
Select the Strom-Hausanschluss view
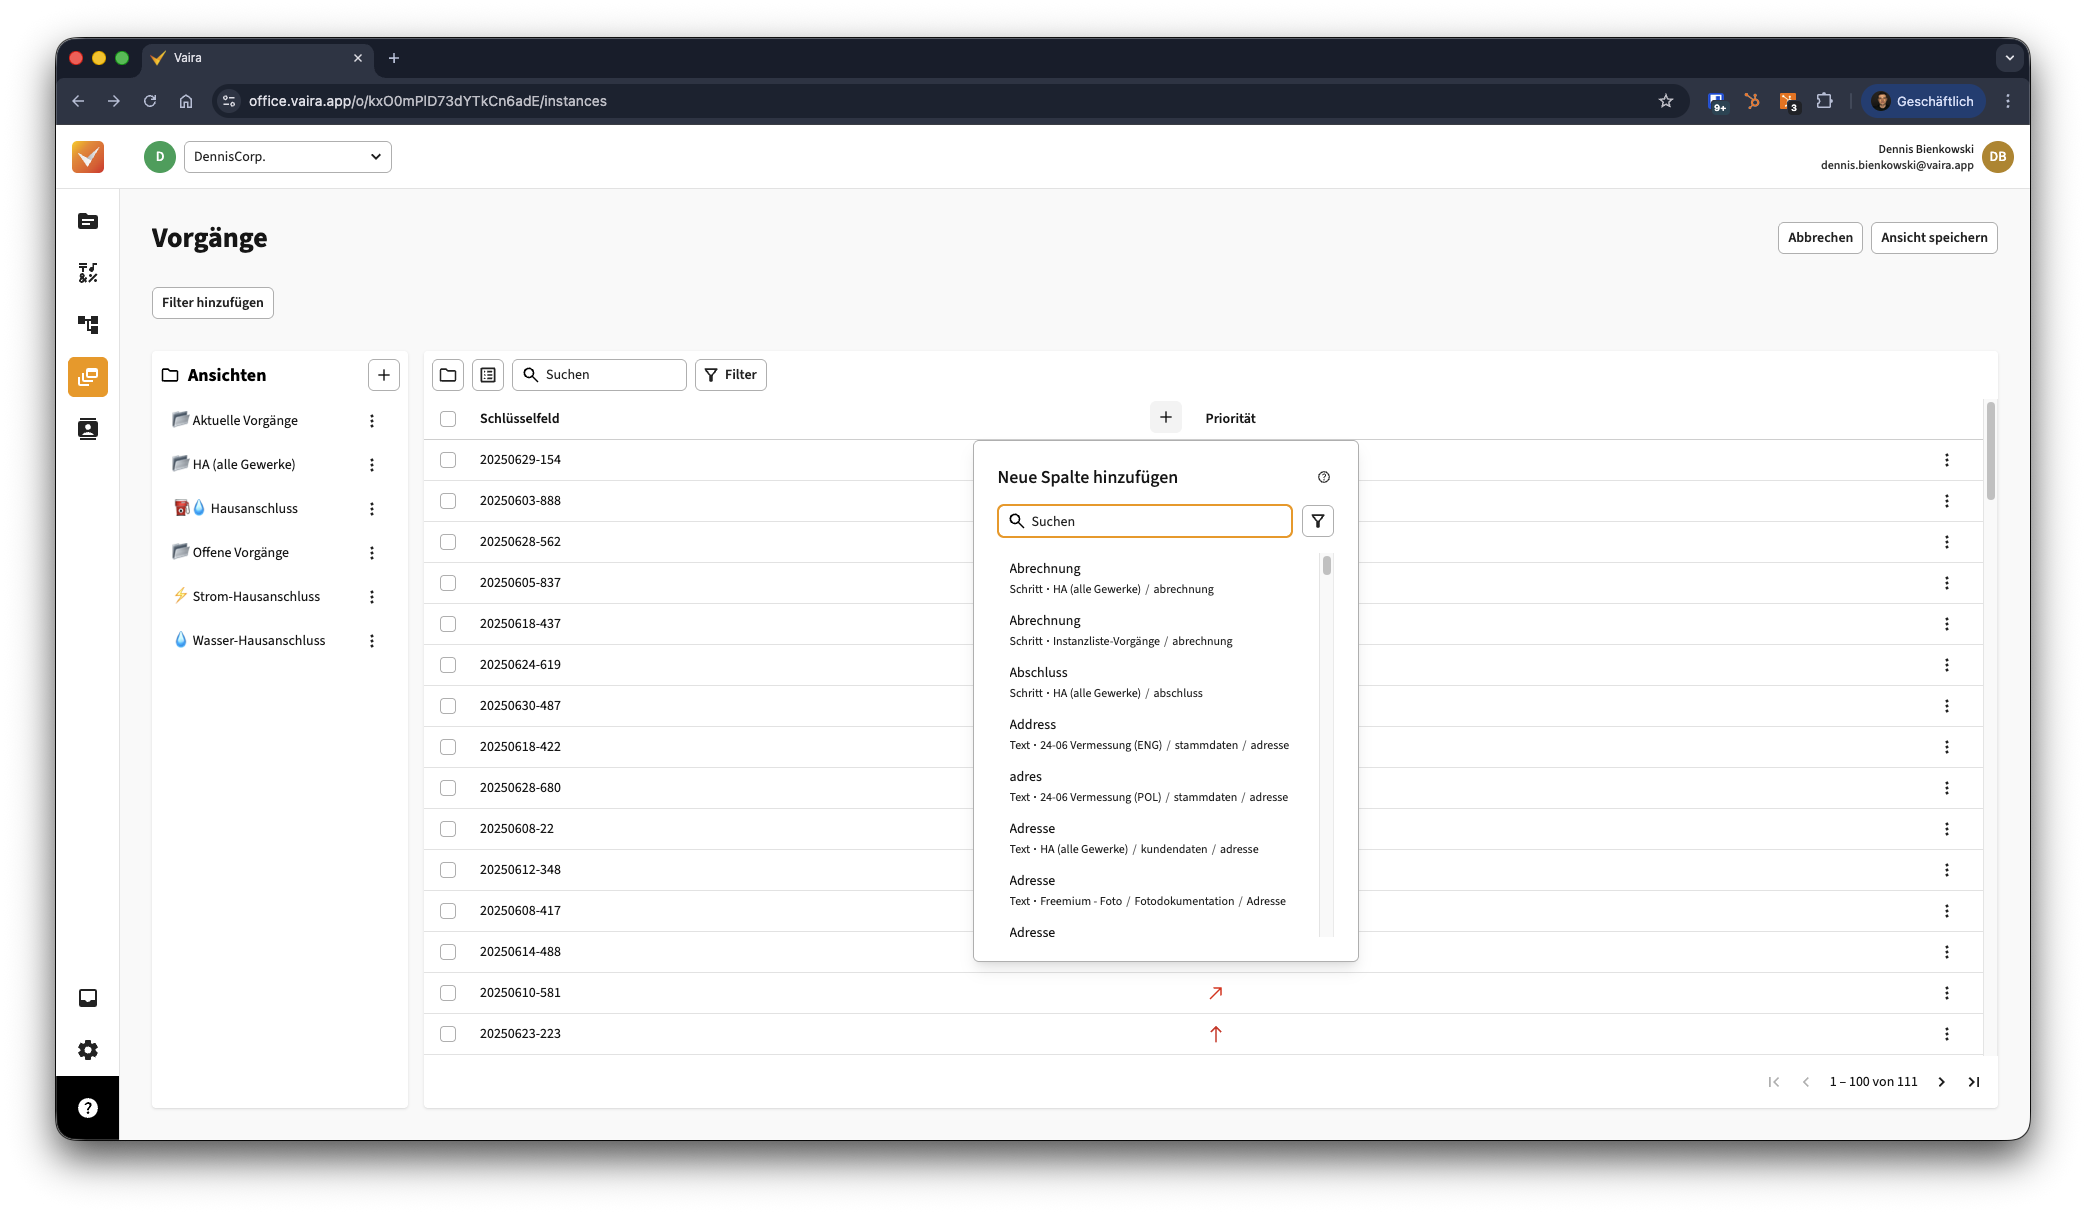coord(256,597)
